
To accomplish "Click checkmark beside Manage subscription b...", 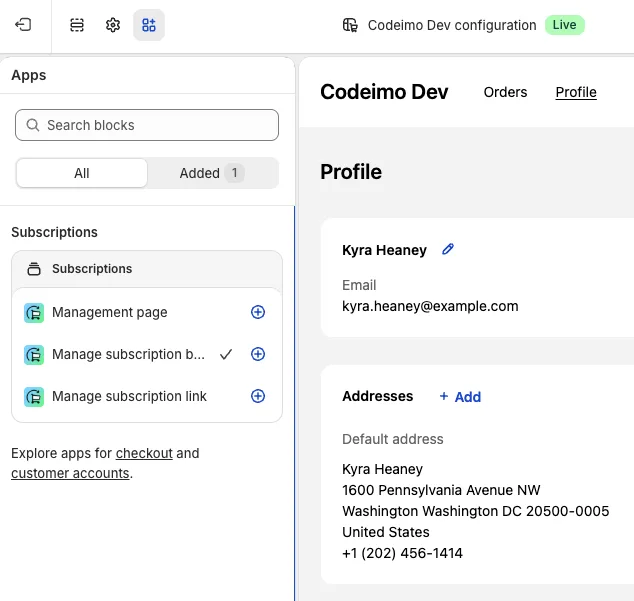I will coord(226,354).
